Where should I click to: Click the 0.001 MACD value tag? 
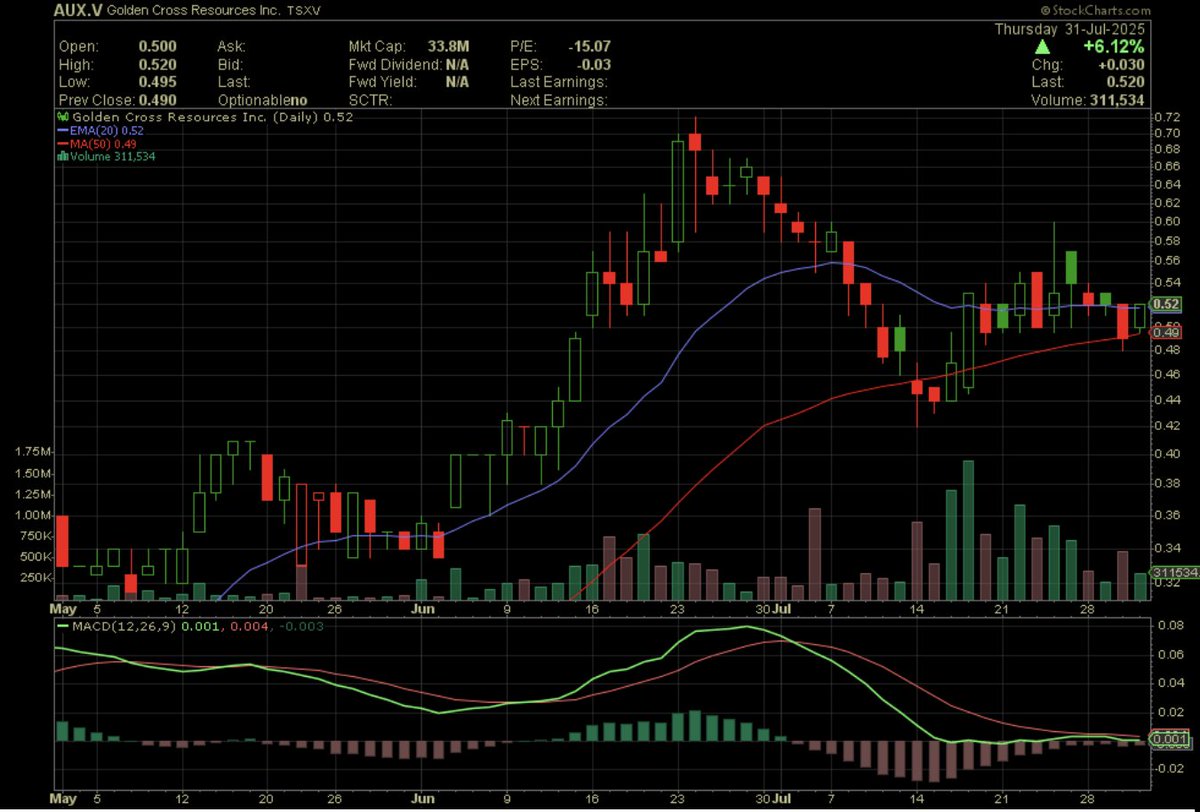pyautogui.click(x=1169, y=740)
